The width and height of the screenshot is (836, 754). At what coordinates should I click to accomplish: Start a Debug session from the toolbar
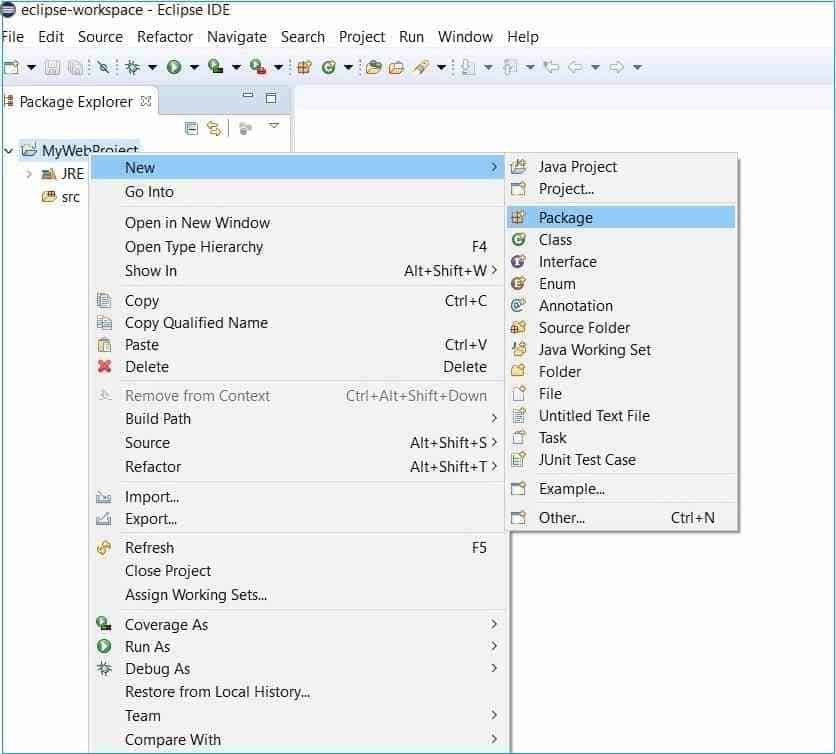(134, 67)
